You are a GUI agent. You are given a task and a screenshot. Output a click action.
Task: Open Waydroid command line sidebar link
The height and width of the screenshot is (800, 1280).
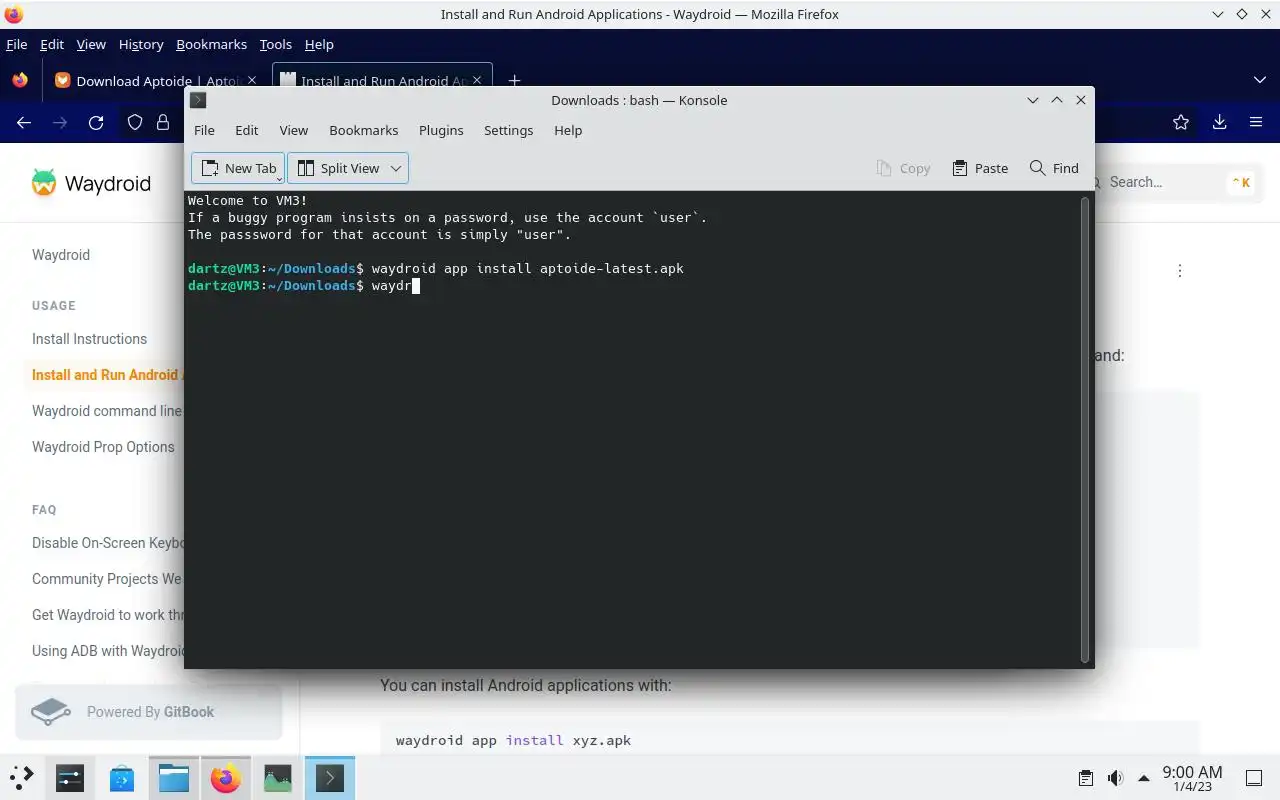coord(107,411)
